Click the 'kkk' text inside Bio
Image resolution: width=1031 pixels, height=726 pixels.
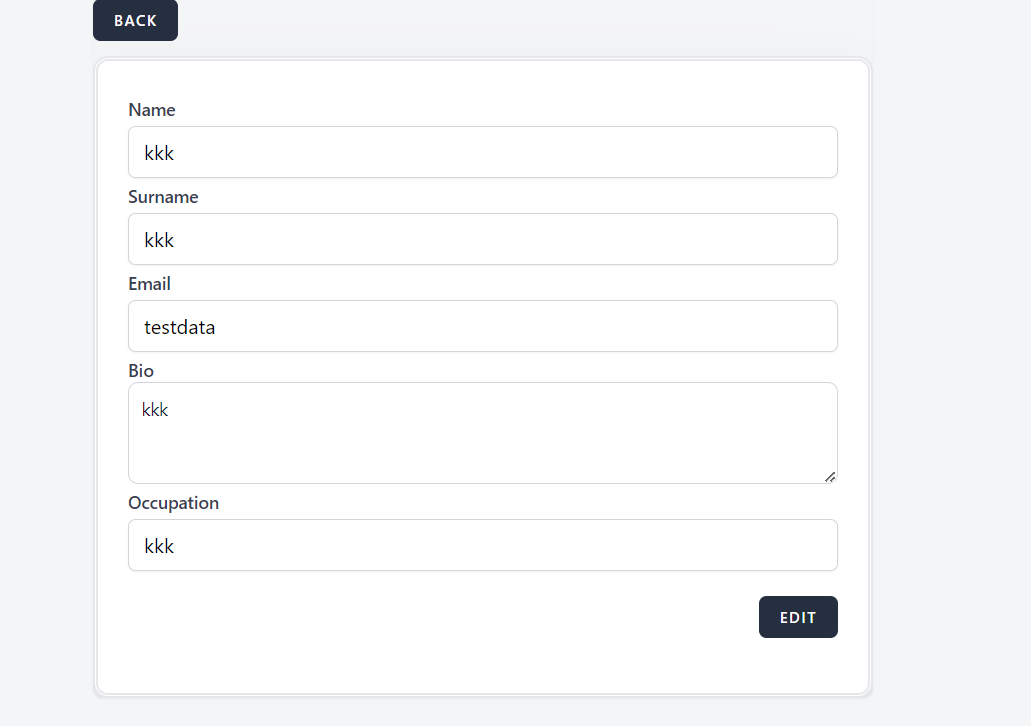coord(155,410)
